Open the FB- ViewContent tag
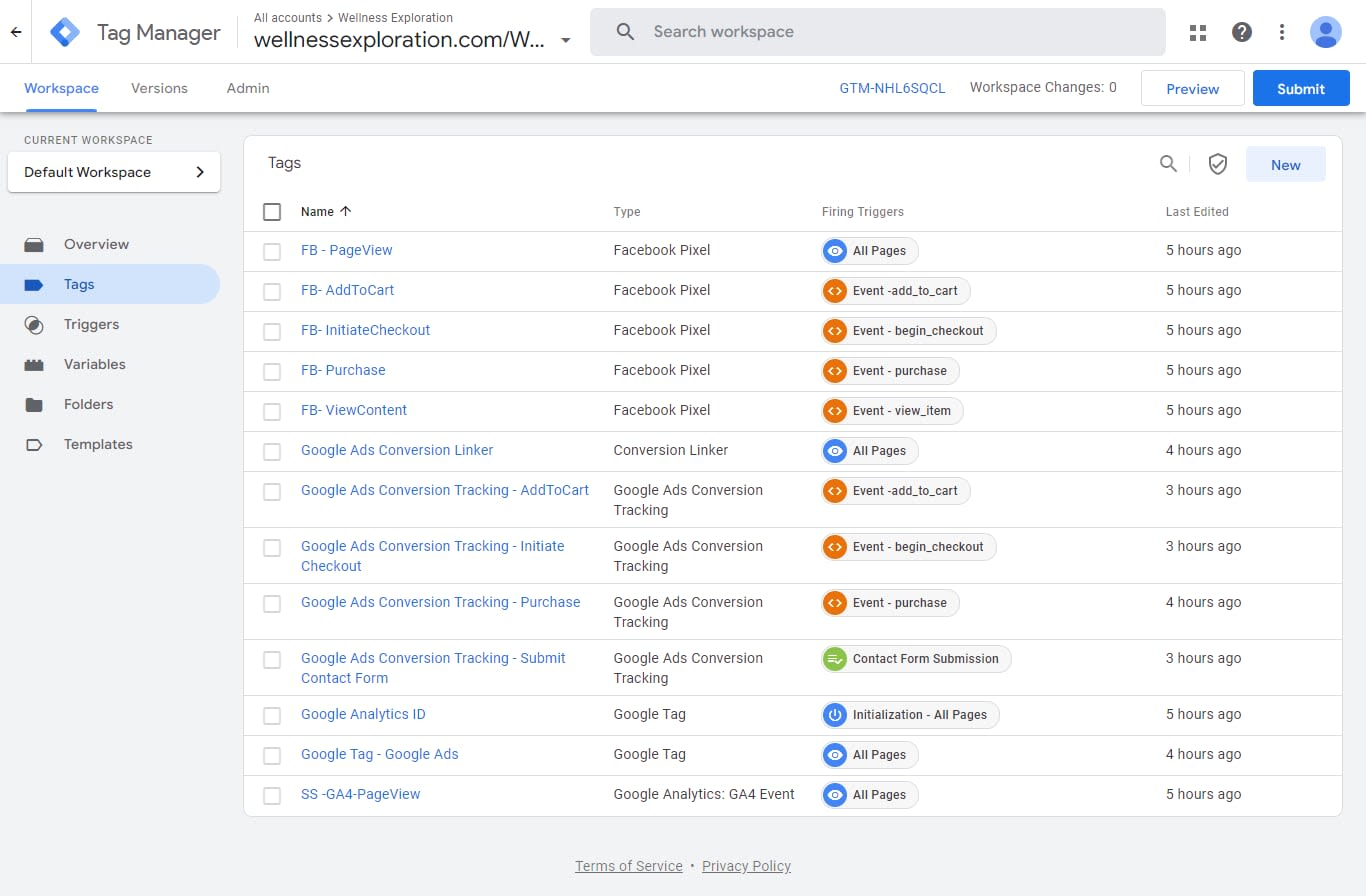The height and width of the screenshot is (896, 1366). coord(354,410)
